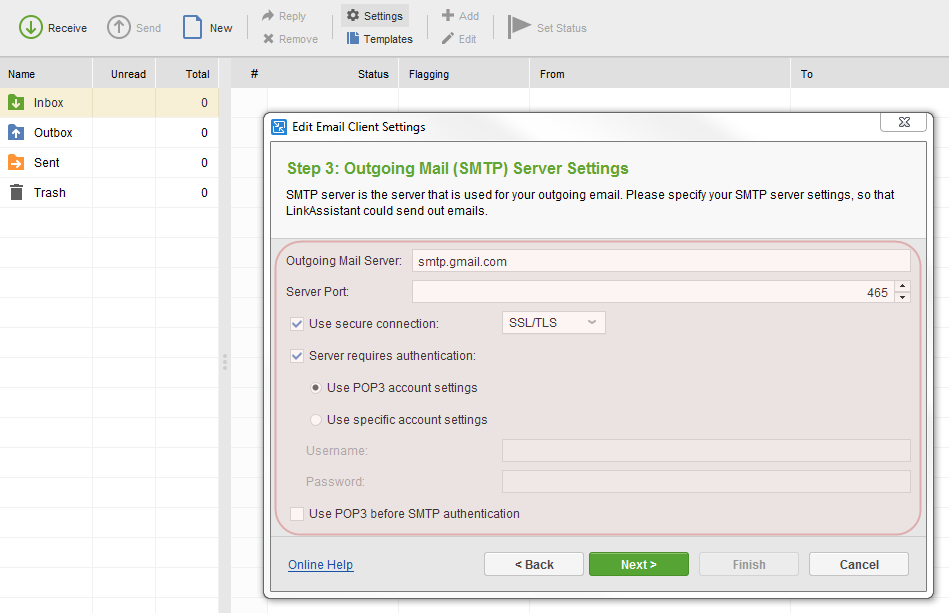Open the Templates icon
Screen dimensions: 949x613
[x=353, y=38]
